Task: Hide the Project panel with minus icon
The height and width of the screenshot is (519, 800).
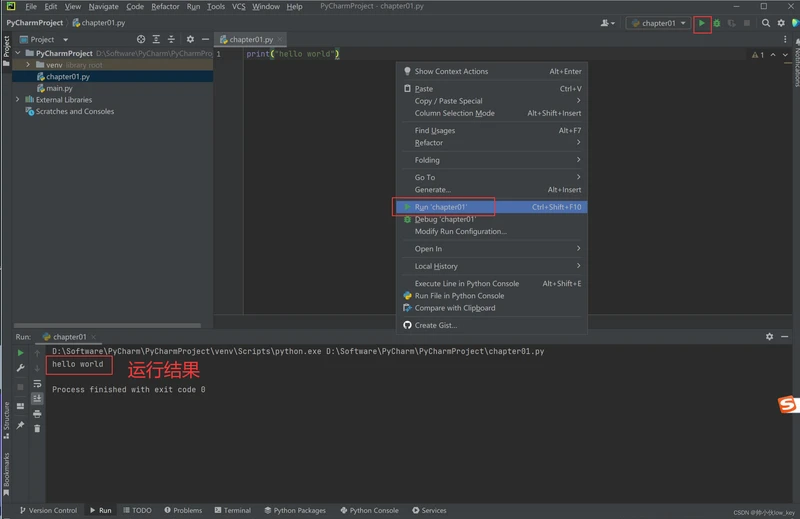Action: pos(205,39)
